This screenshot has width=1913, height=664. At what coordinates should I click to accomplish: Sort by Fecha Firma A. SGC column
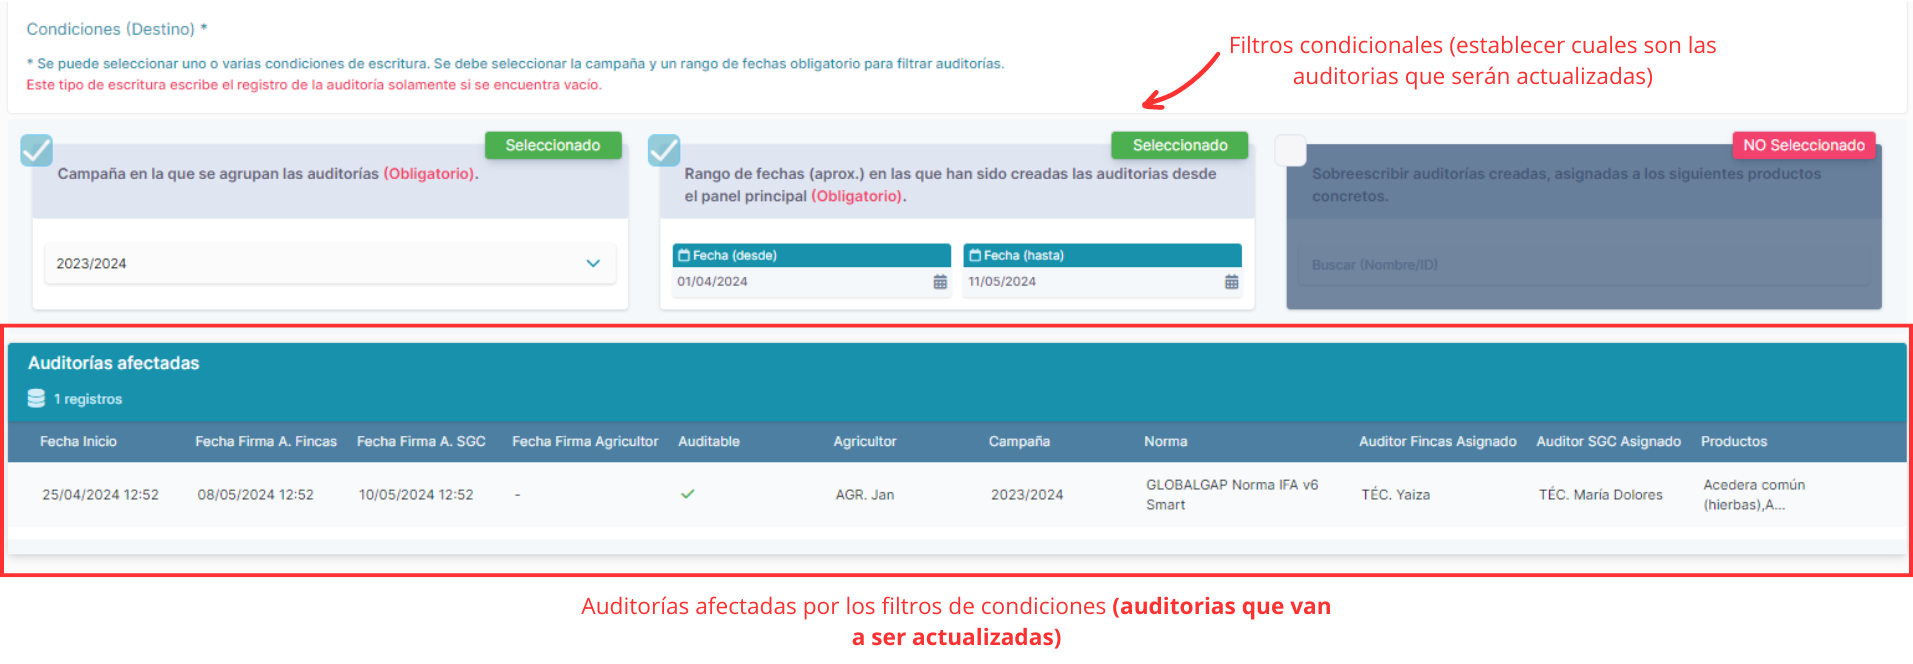point(421,441)
